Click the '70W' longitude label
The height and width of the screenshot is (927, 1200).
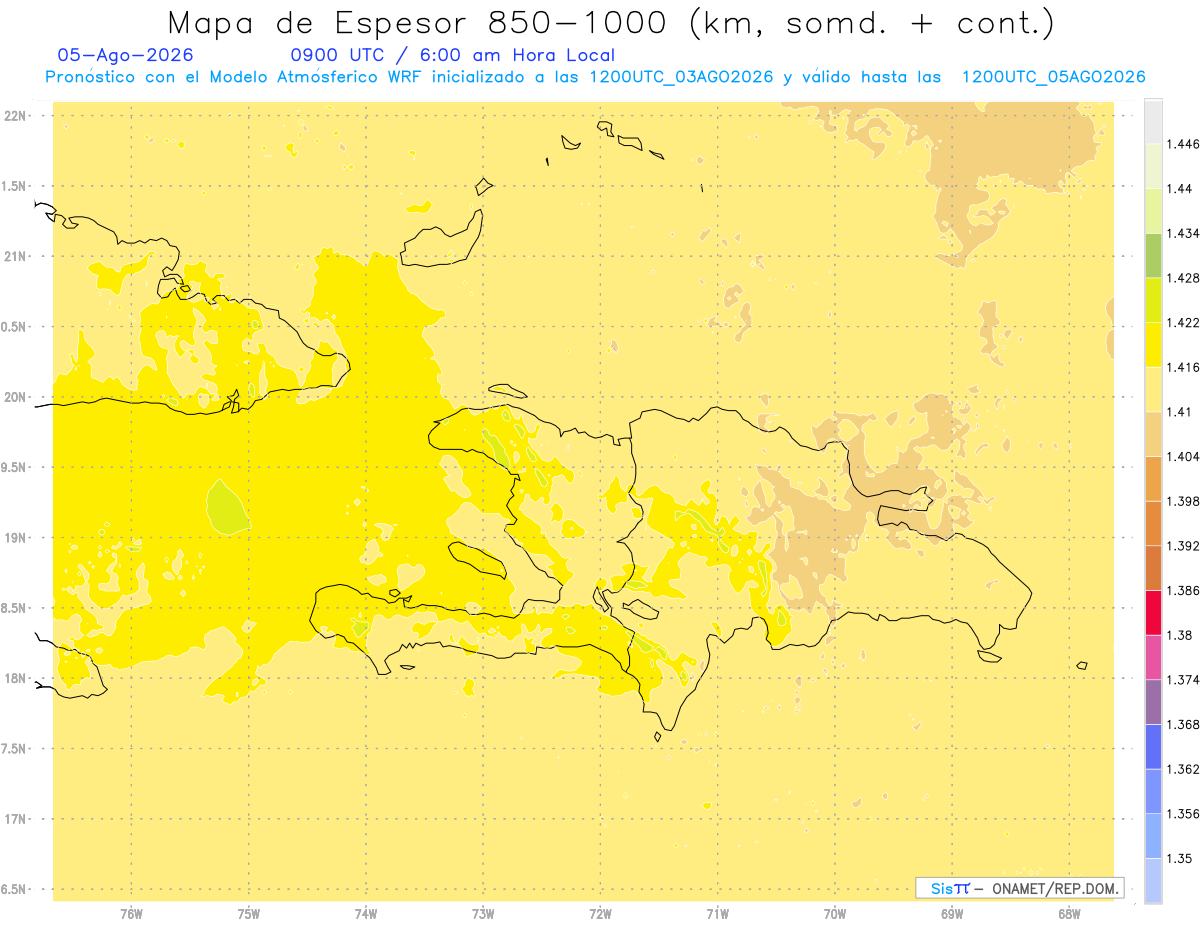(x=835, y=914)
